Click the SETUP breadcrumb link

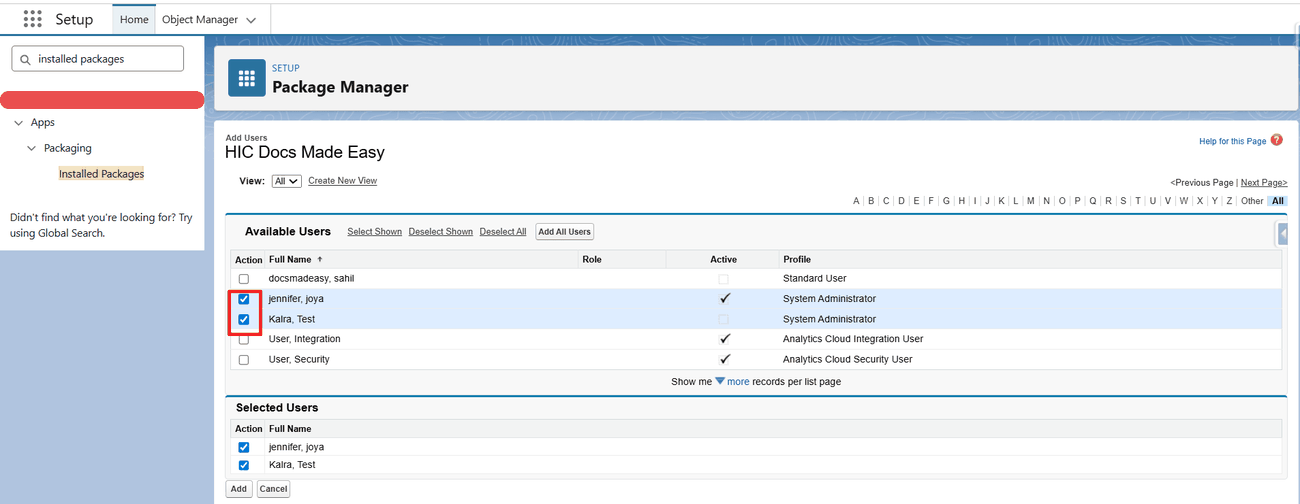pos(286,68)
